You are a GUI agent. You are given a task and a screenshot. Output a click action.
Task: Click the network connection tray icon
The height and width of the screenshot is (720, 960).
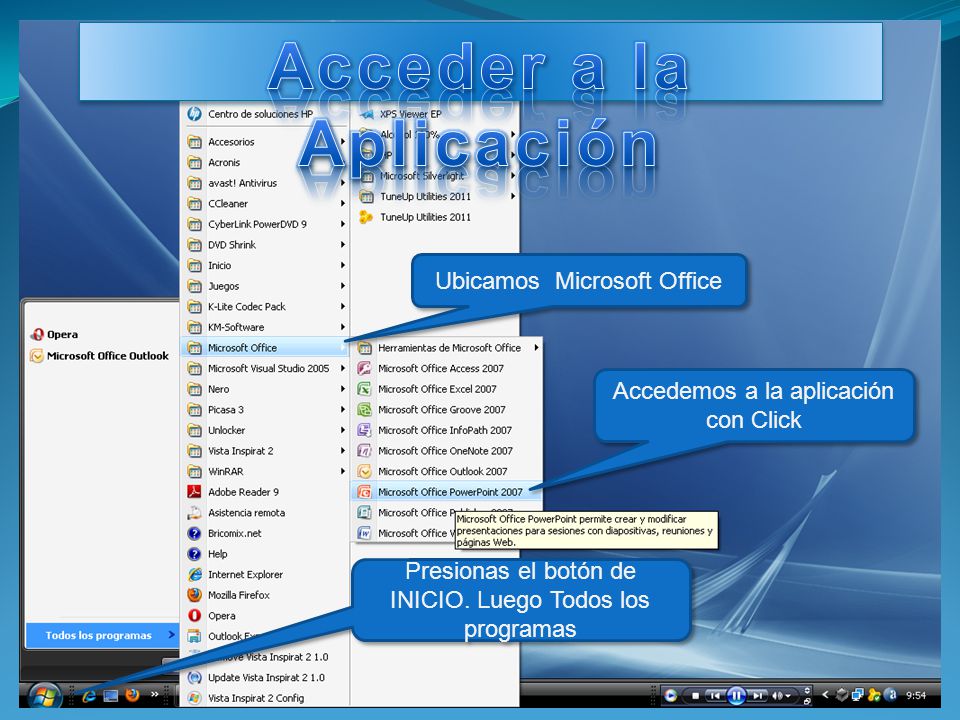point(858,695)
